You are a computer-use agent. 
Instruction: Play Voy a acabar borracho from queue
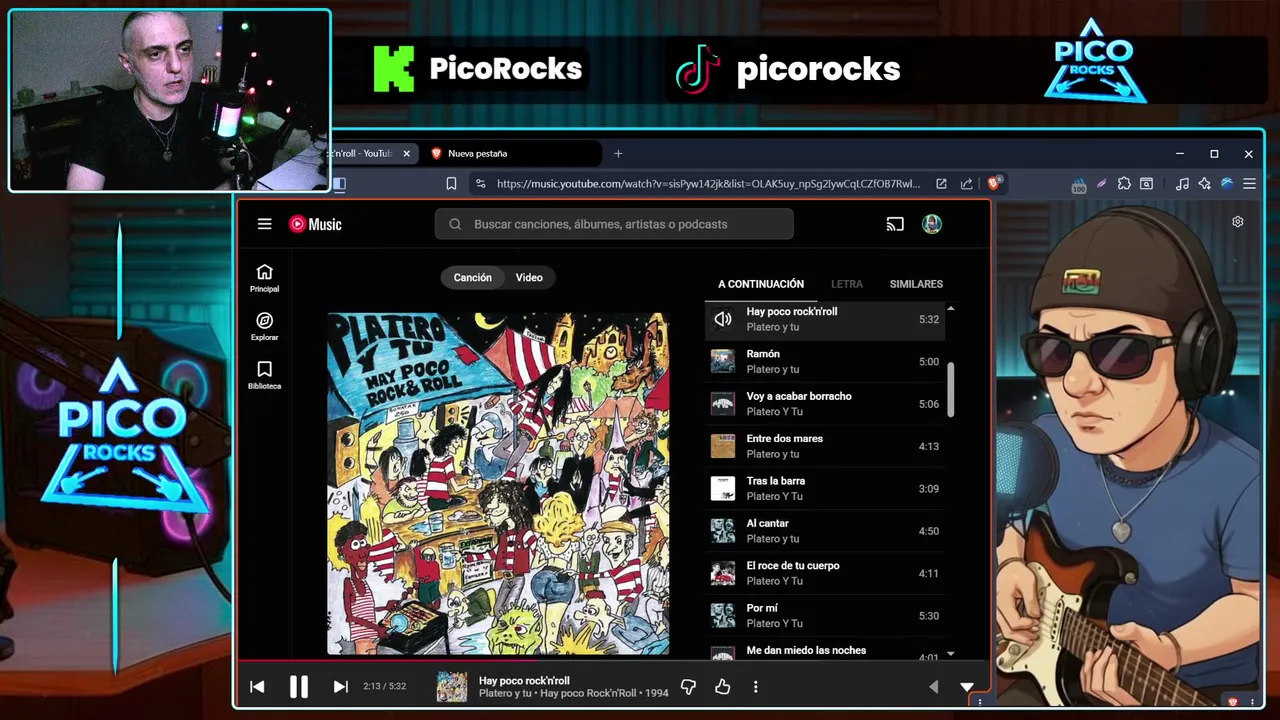(x=825, y=404)
